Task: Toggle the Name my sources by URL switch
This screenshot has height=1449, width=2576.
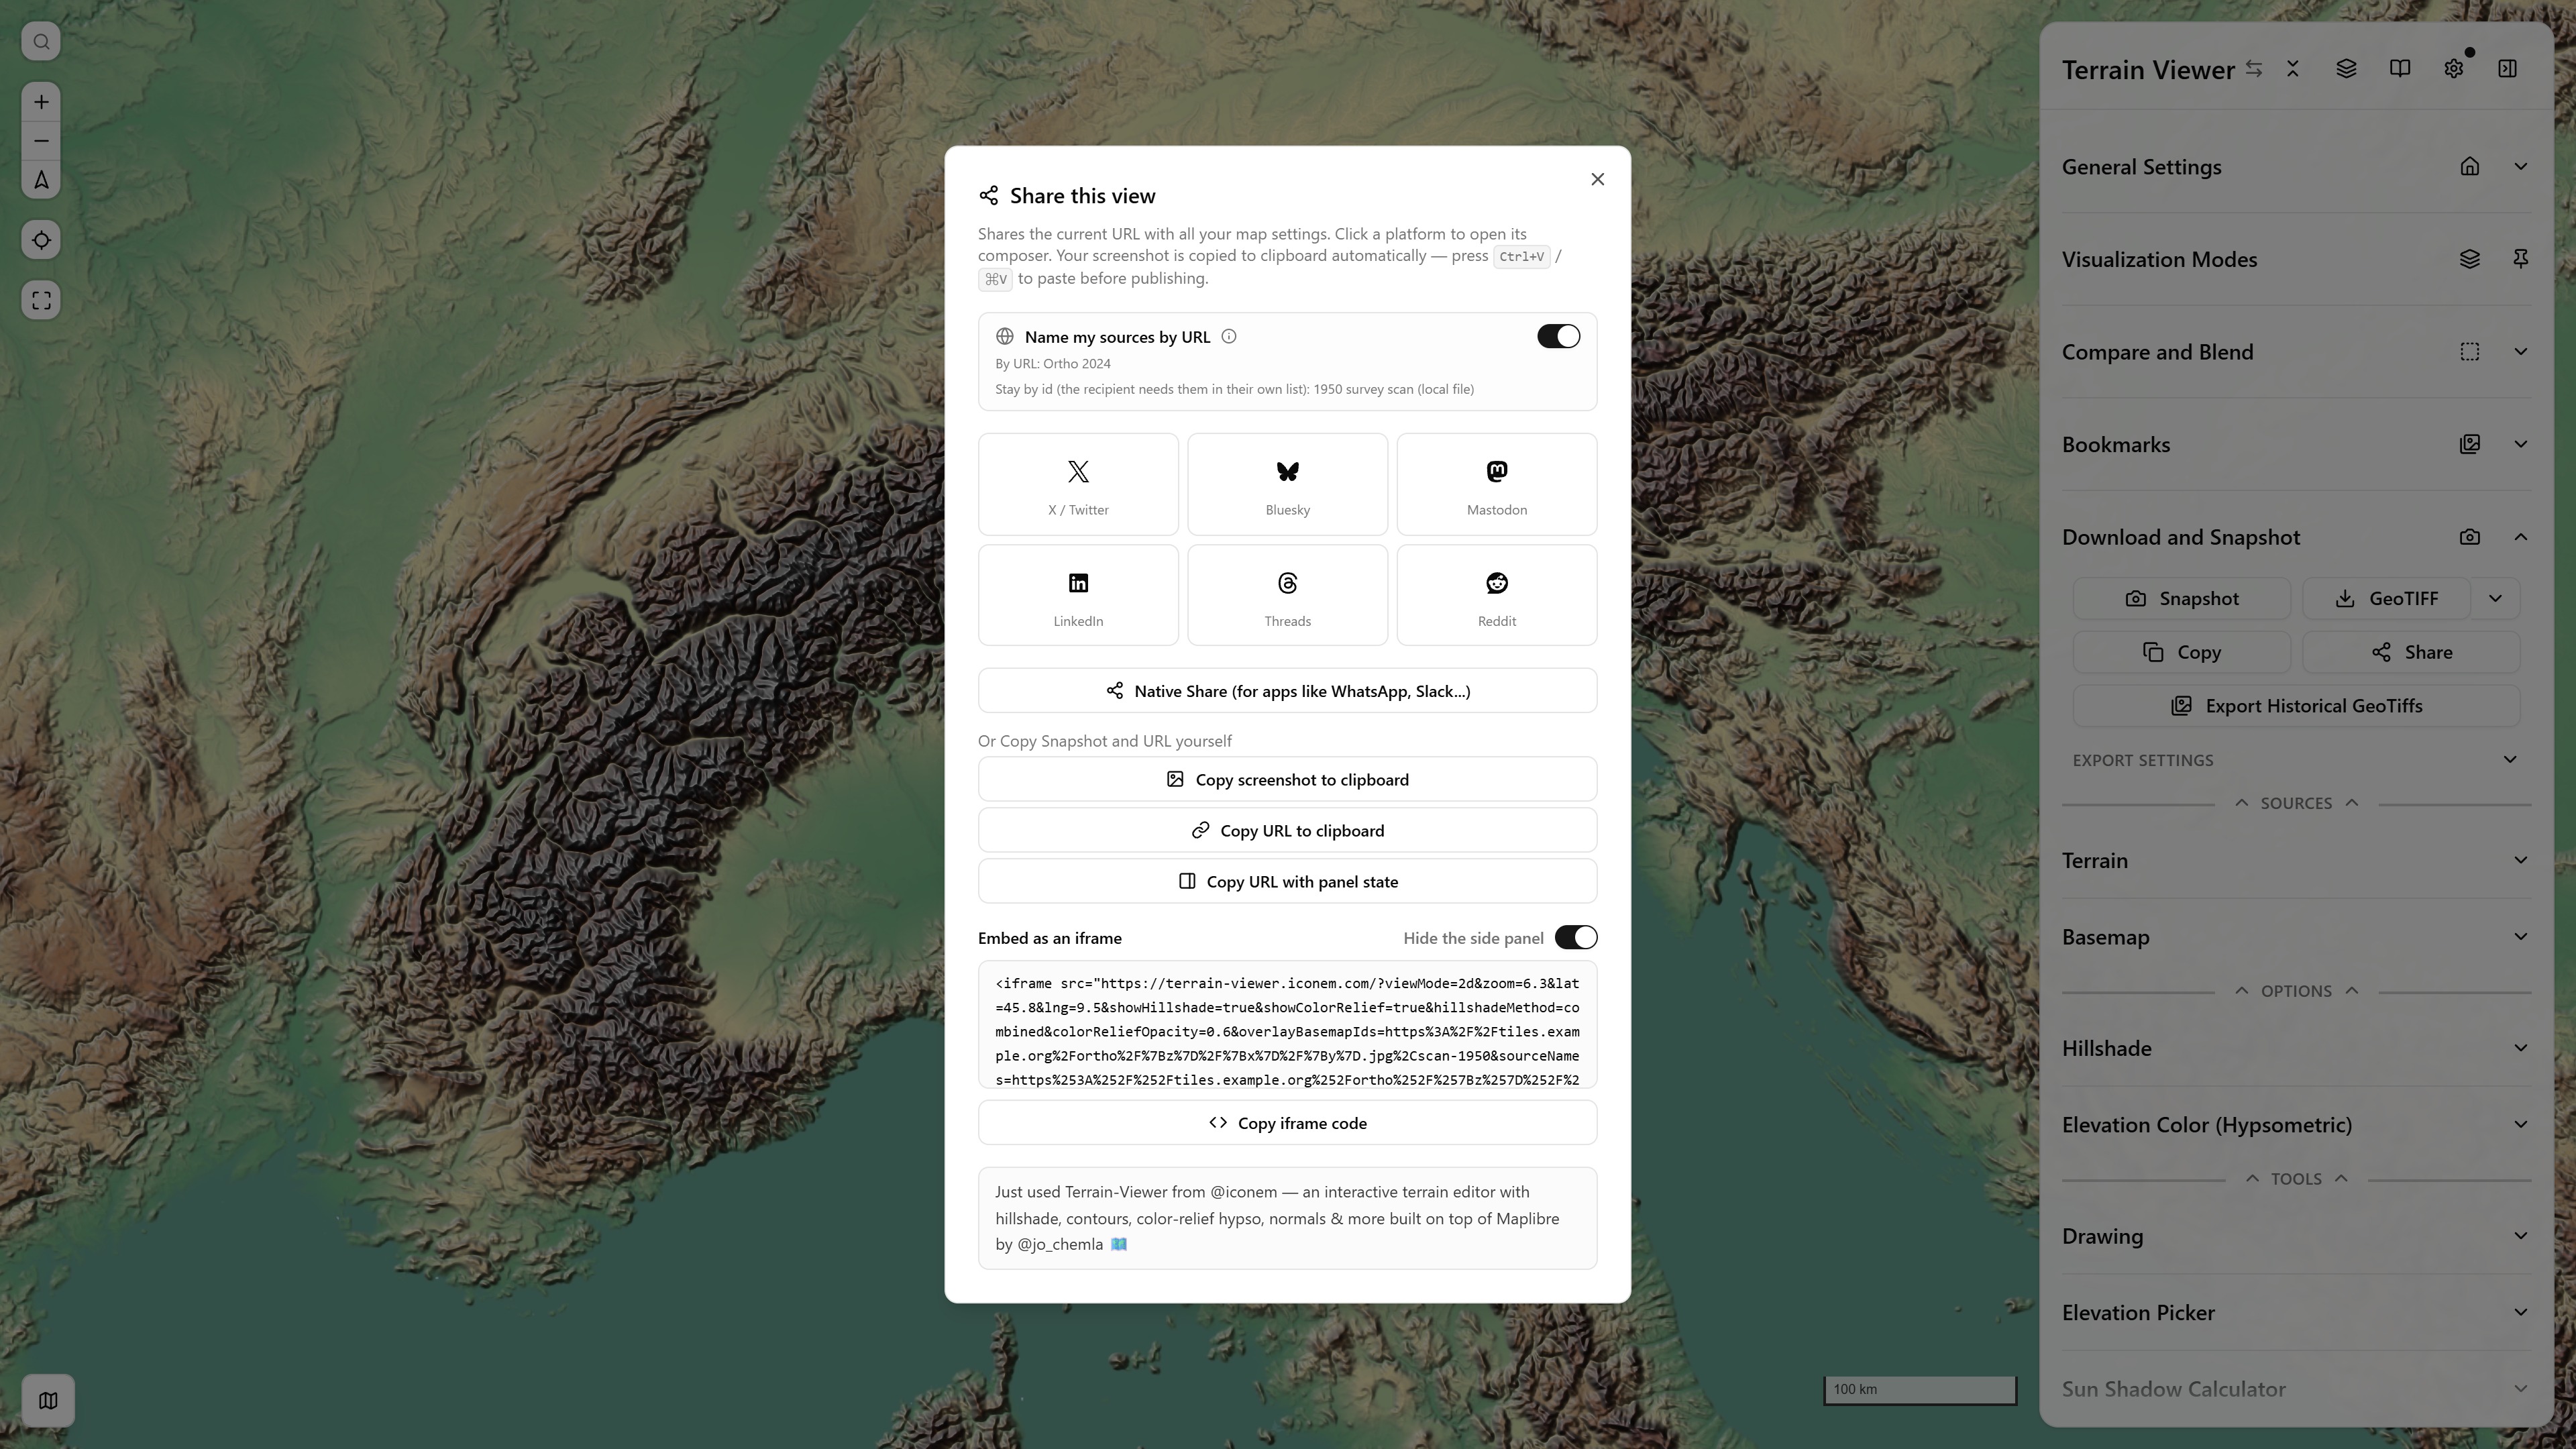Action: click(x=1558, y=337)
